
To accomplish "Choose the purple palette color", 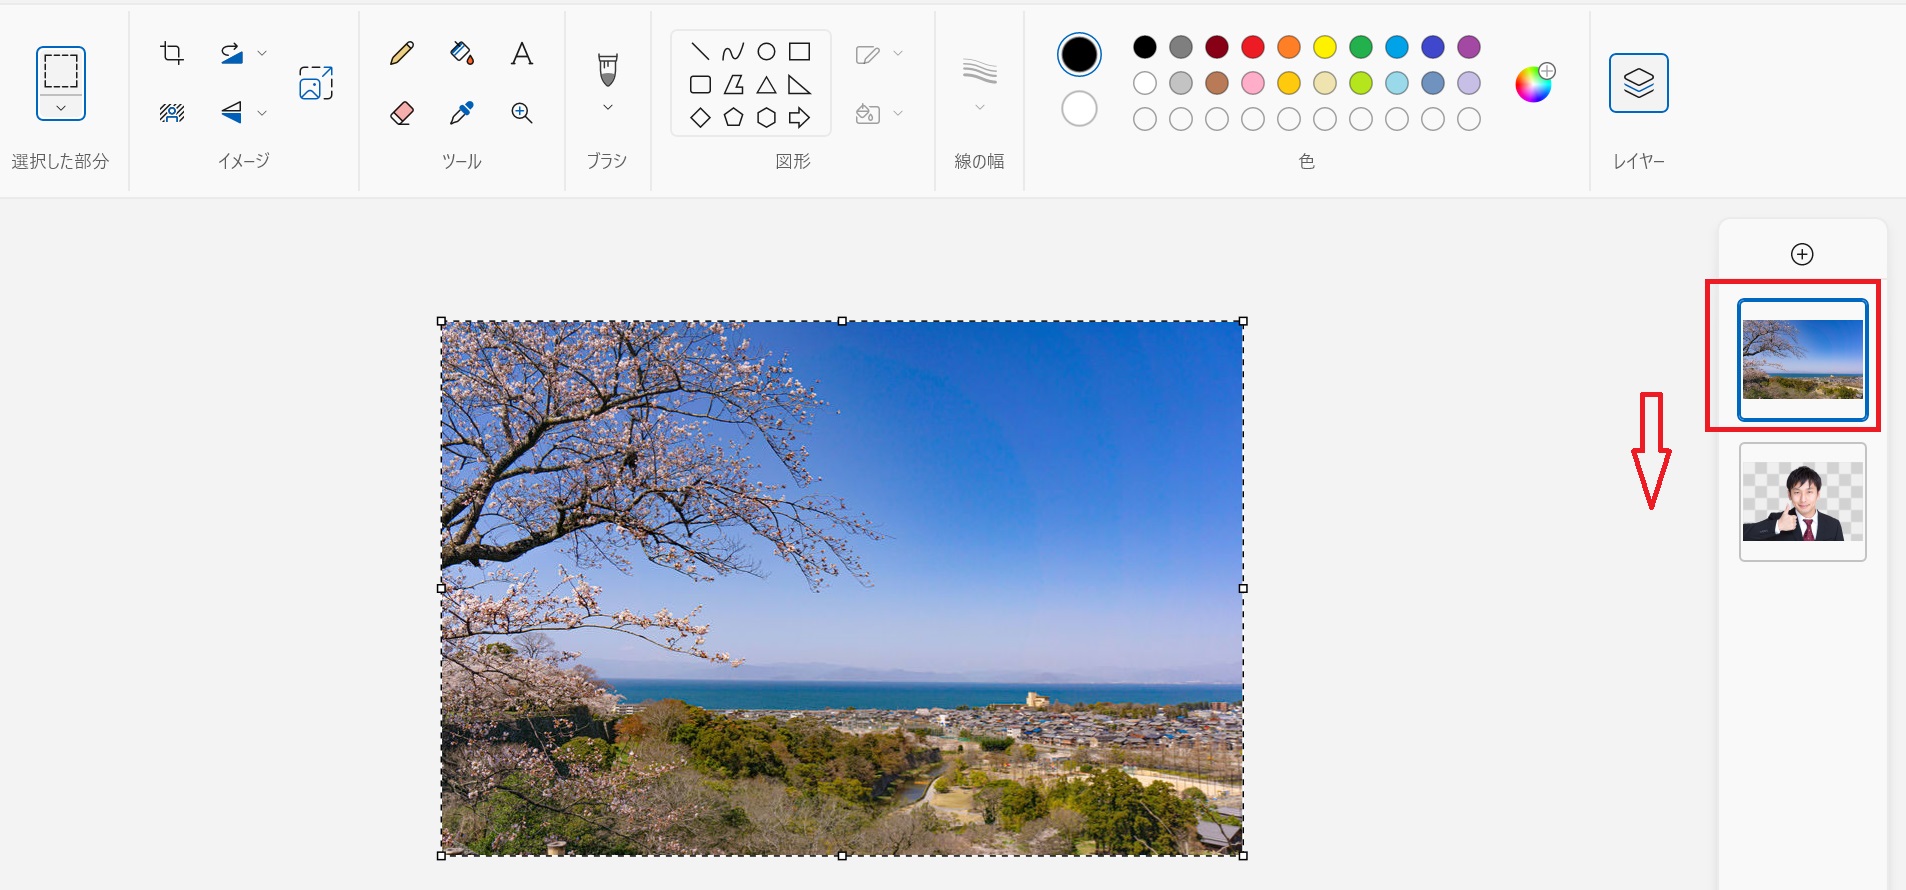I will coord(1469,47).
